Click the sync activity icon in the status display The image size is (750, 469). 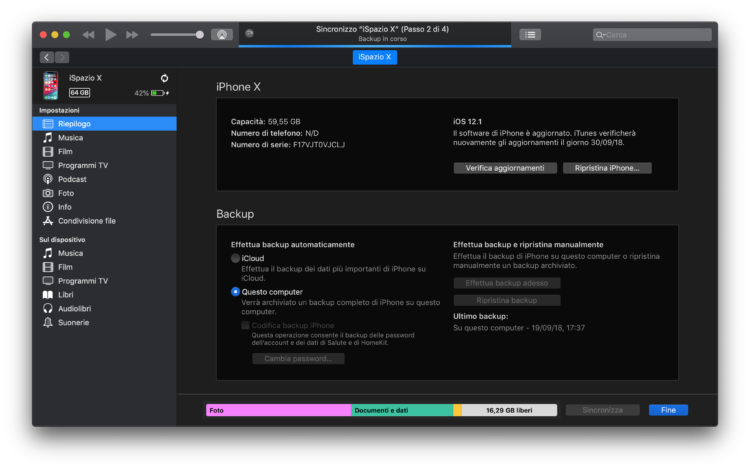(249, 33)
